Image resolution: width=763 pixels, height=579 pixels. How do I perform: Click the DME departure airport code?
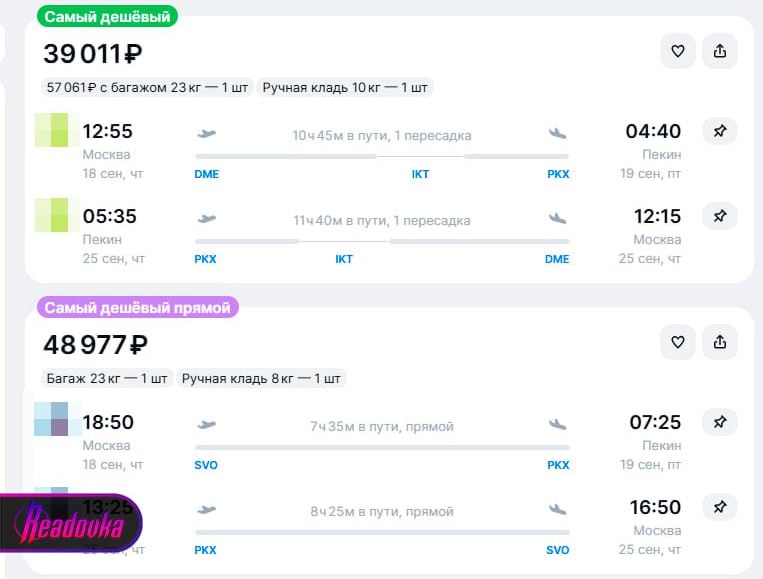[x=206, y=174]
